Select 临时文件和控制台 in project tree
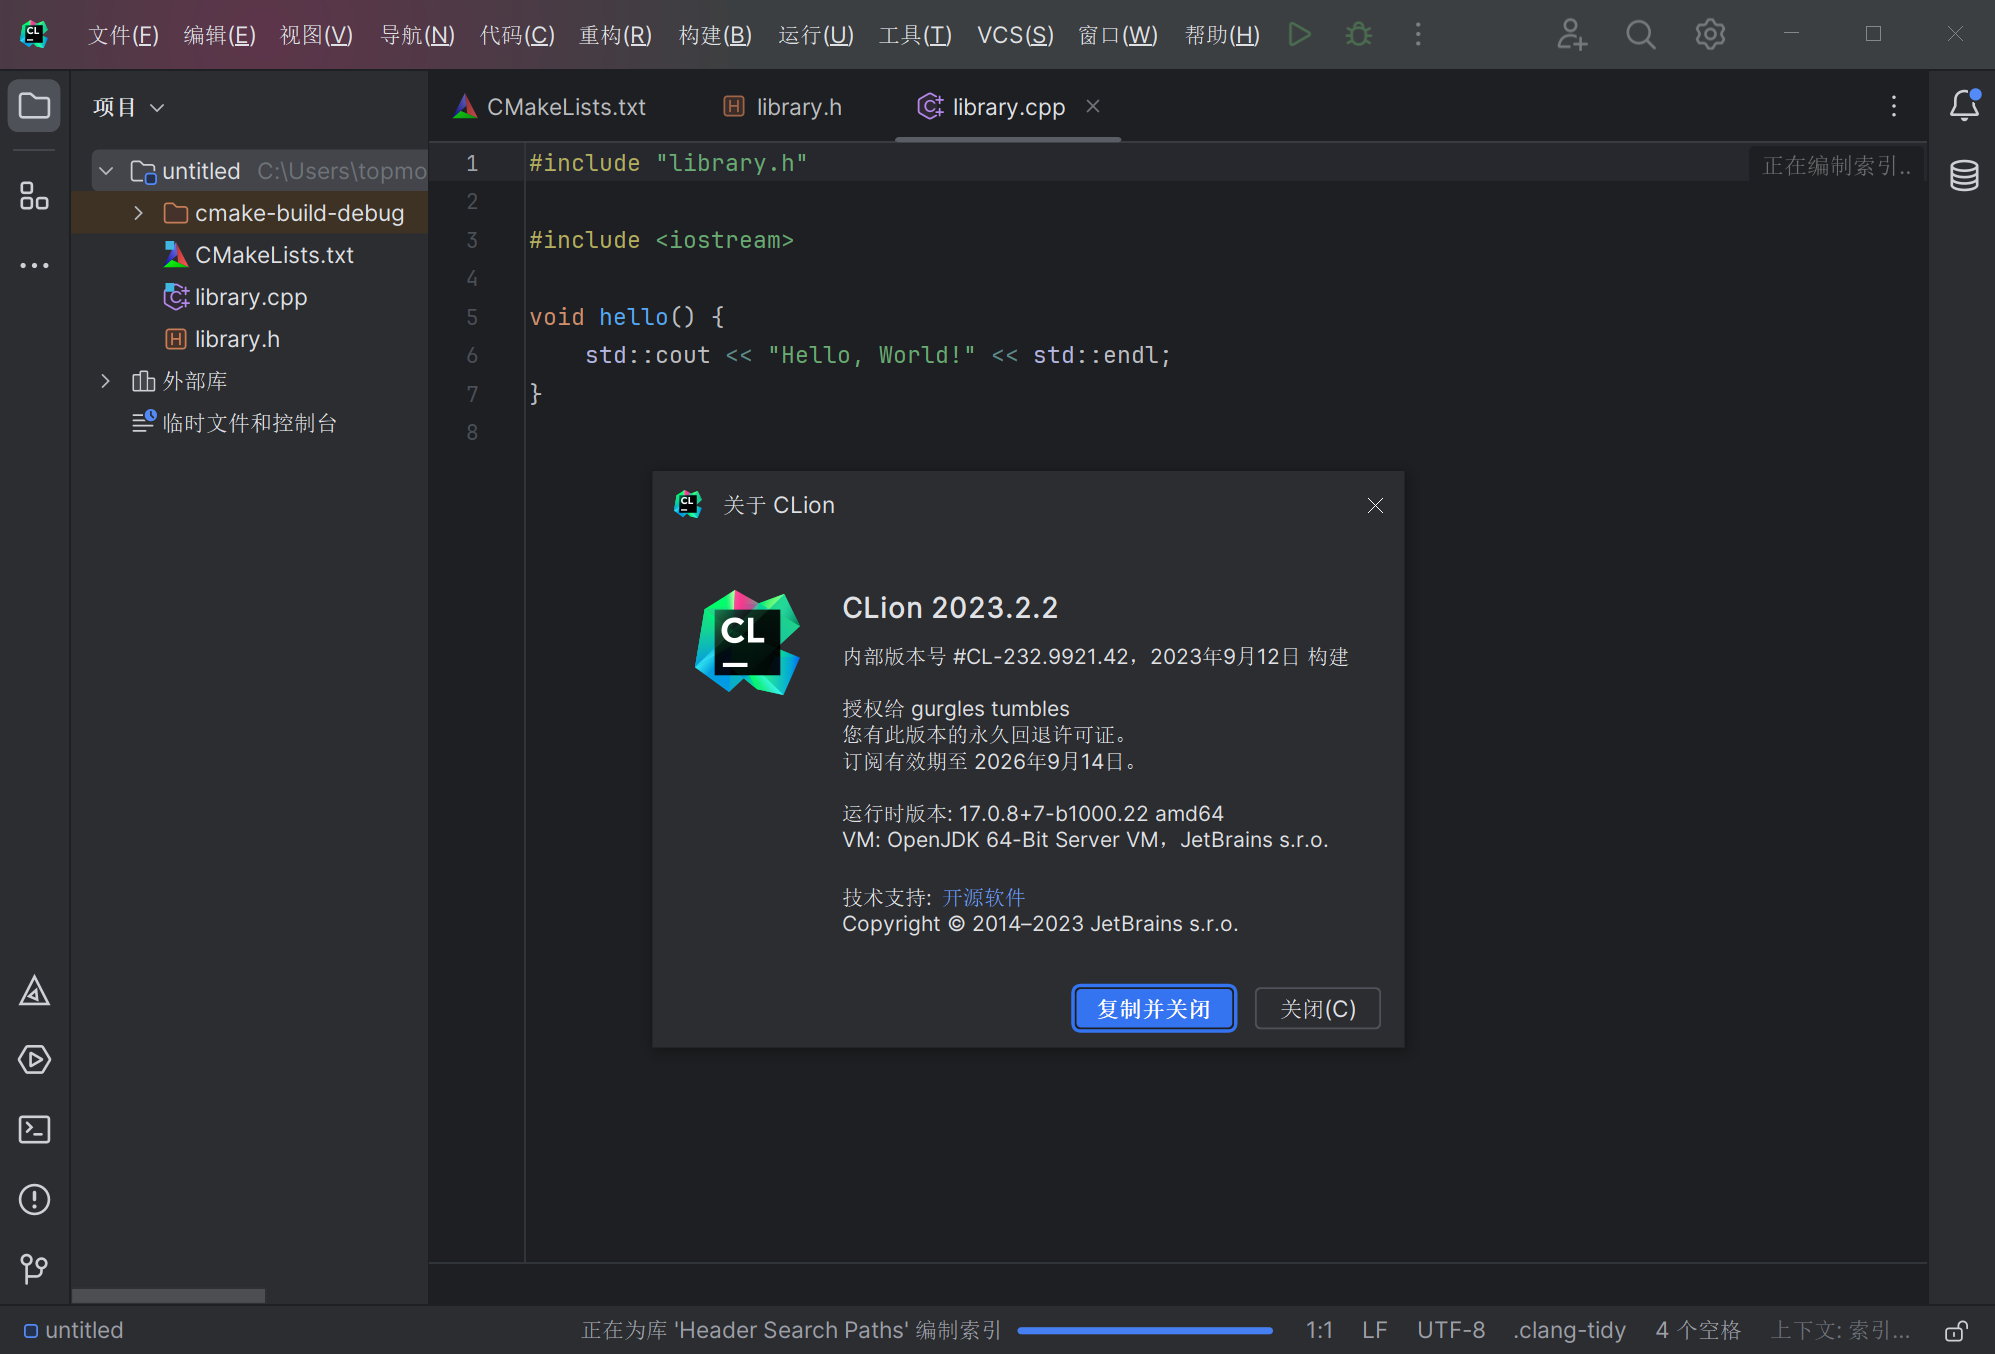The image size is (1995, 1354). pyautogui.click(x=250, y=423)
